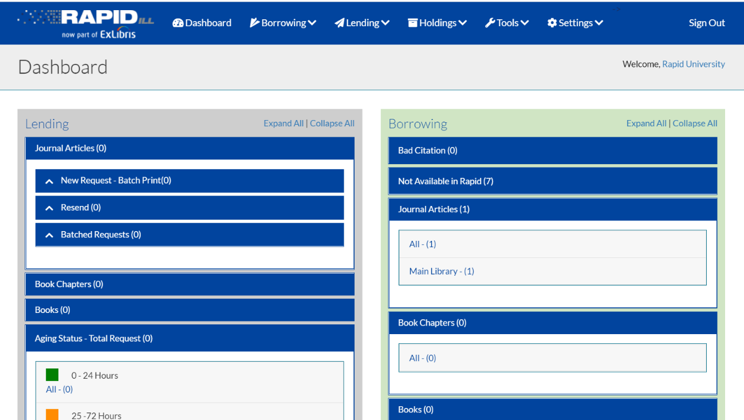Click the Lending paper-plane icon
The height and width of the screenshot is (420, 744).
(339, 23)
